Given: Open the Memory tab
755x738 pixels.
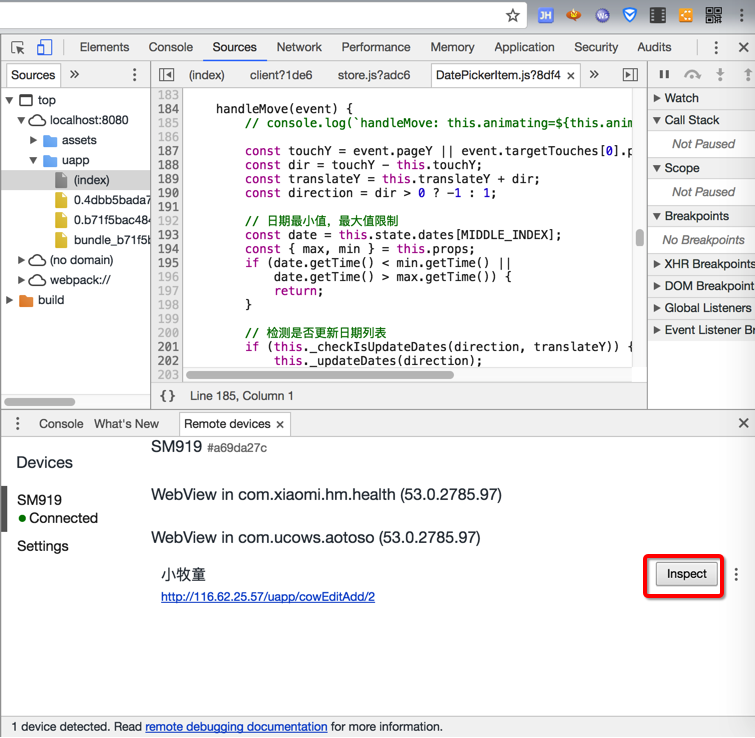Looking at the screenshot, I should coord(452,47).
